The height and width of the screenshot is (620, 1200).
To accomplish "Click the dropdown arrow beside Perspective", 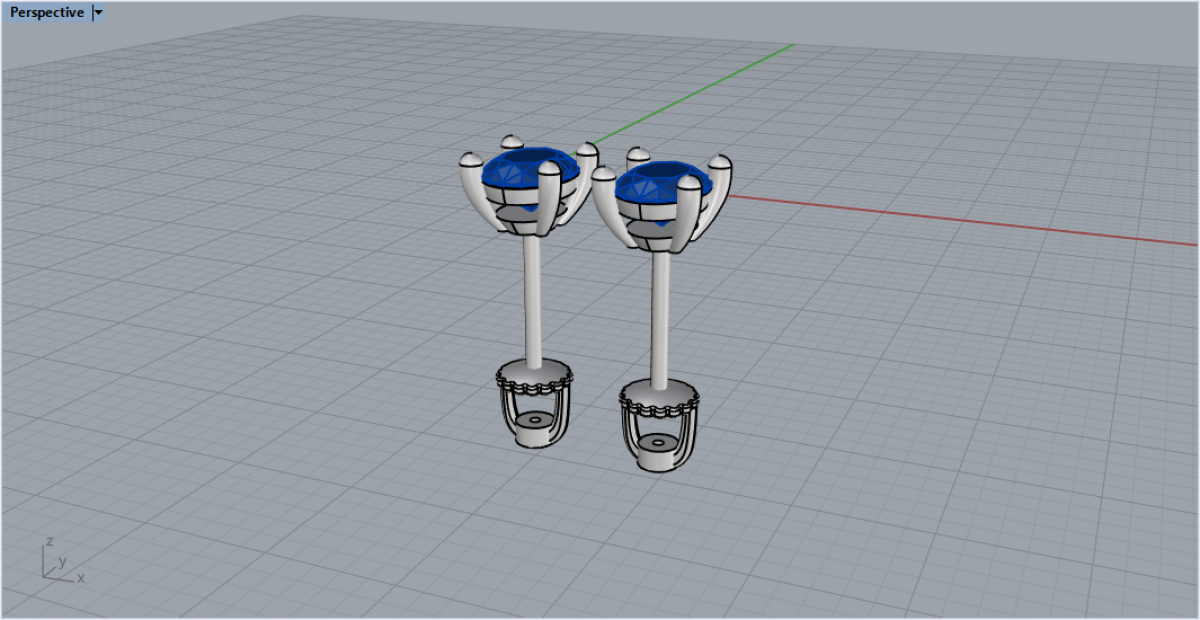I will tap(98, 13).
